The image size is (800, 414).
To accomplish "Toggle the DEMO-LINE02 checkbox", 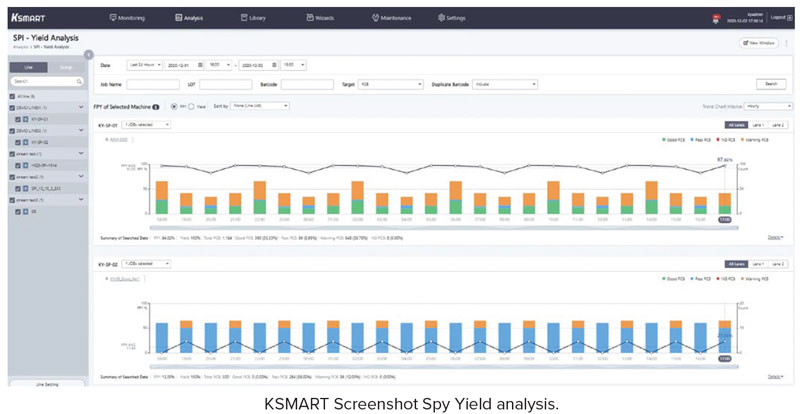I will (13, 131).
